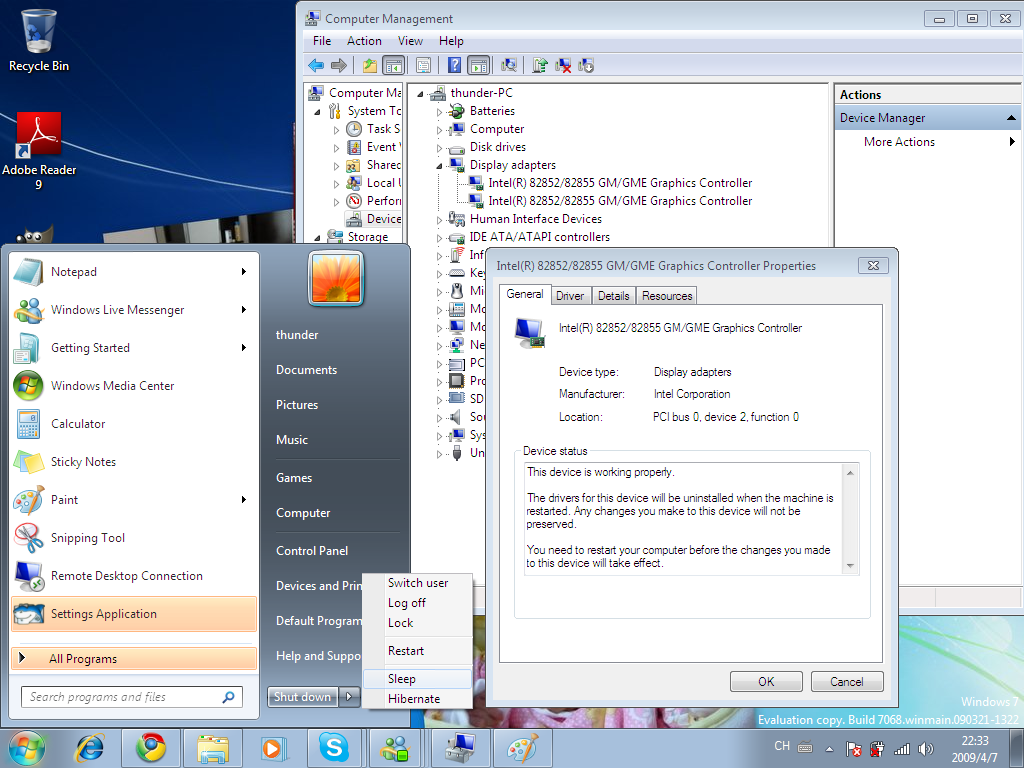Click OK in the Graphics Controller Properties dialog
This screenshot has height=768, width=1024.
[766, 681]
